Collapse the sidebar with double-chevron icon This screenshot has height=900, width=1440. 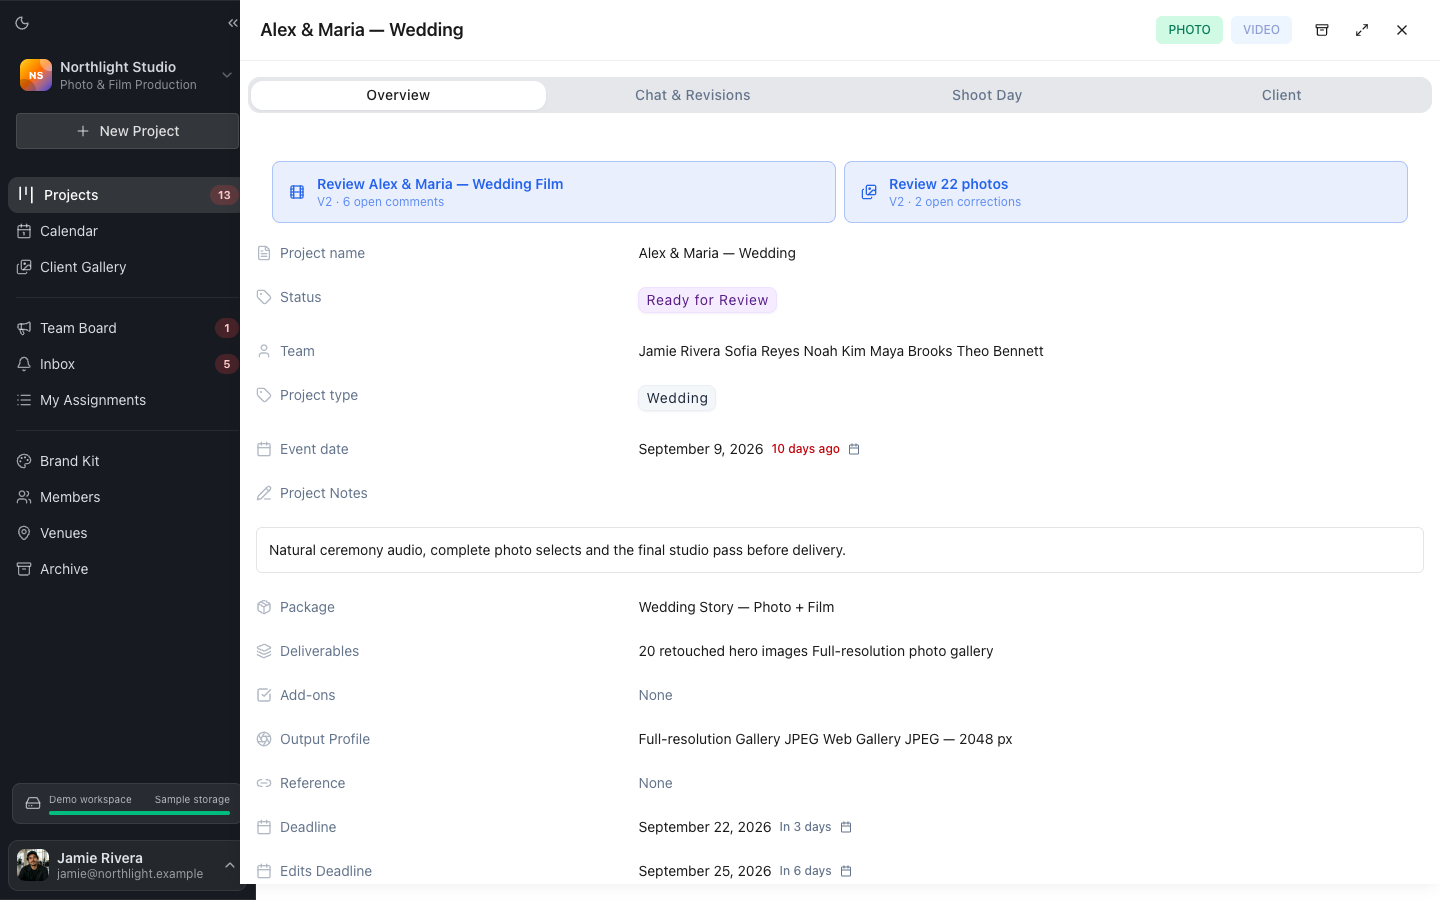coord(233,23)
